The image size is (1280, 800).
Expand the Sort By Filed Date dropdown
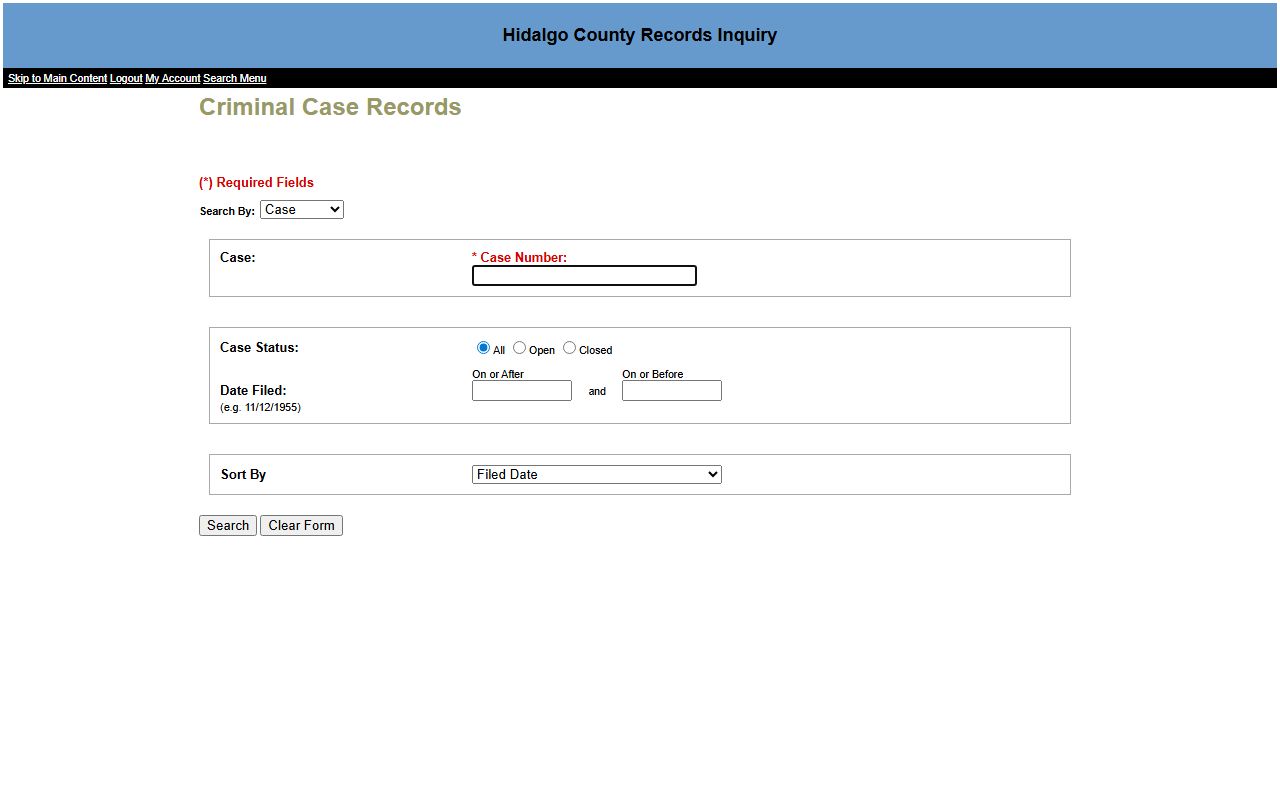point(597,475)
